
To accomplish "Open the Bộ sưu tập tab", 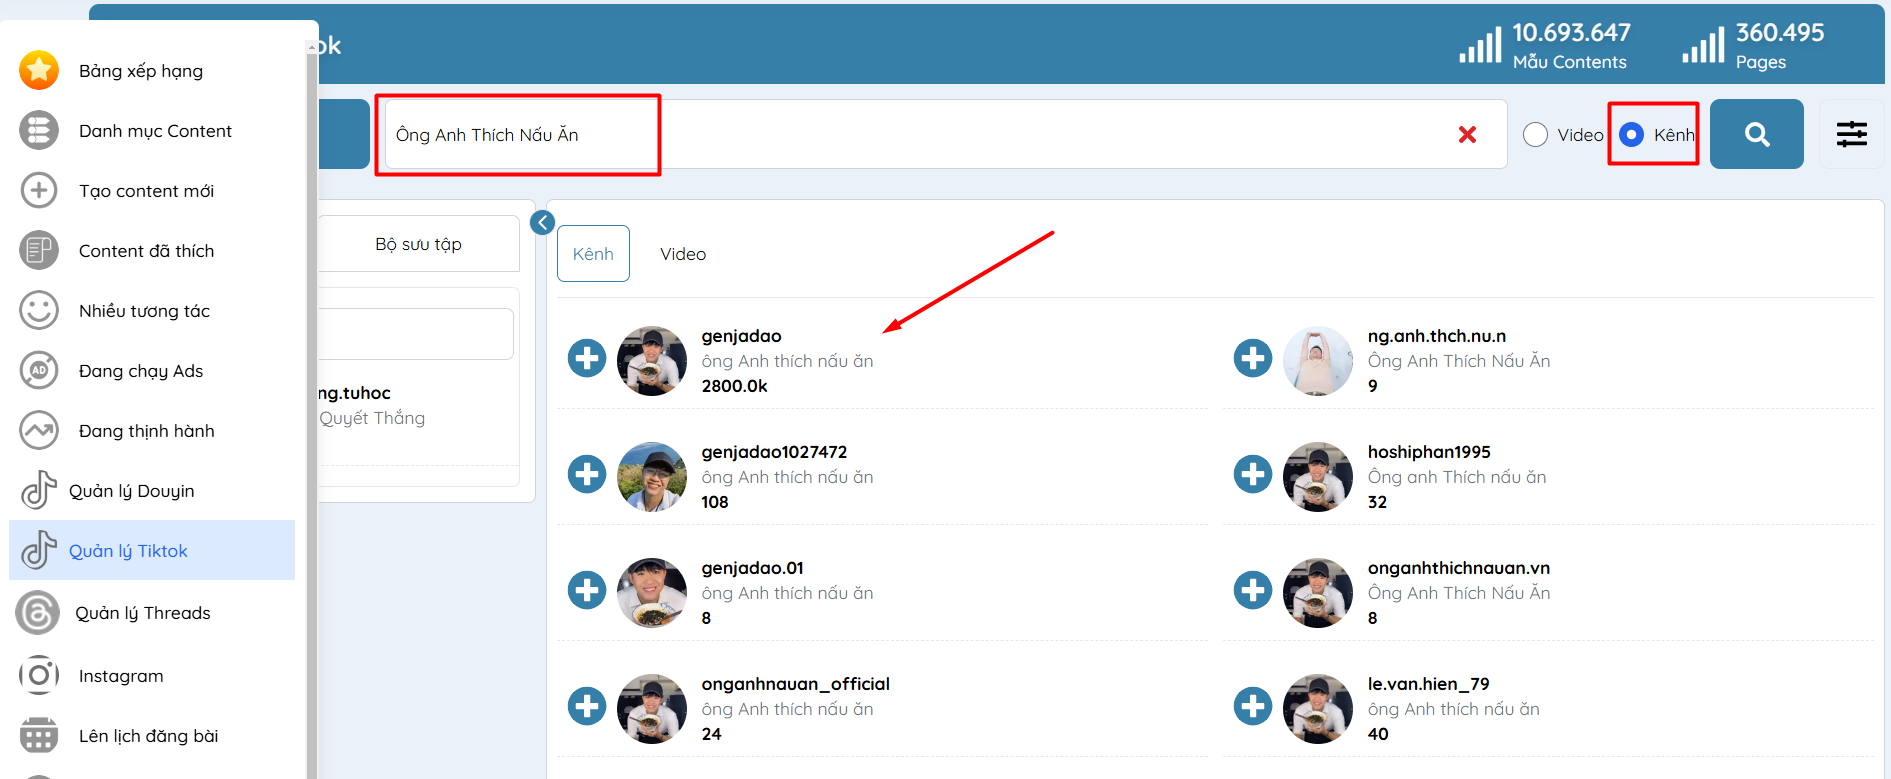I will click(418, 244).
